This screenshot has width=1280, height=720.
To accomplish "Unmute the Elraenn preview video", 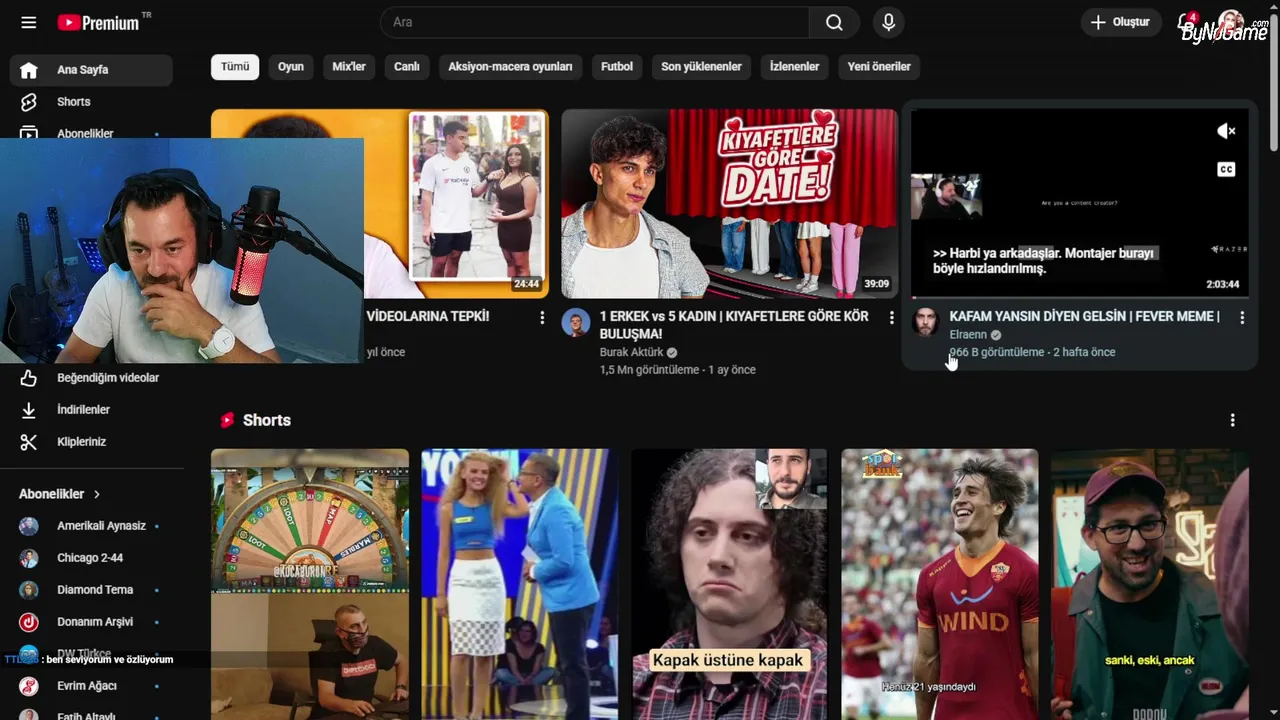I will click(1226, 131).
